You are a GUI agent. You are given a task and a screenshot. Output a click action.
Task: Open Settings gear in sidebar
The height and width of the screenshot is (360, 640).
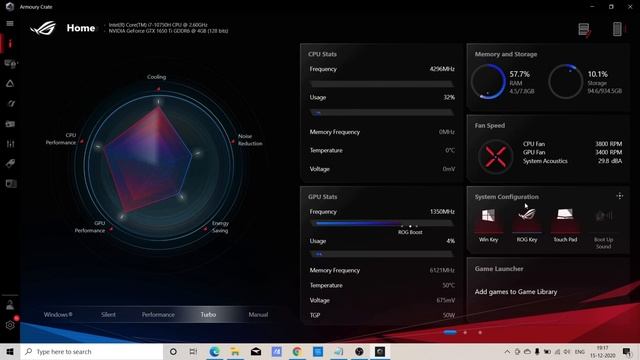(10, 325)
